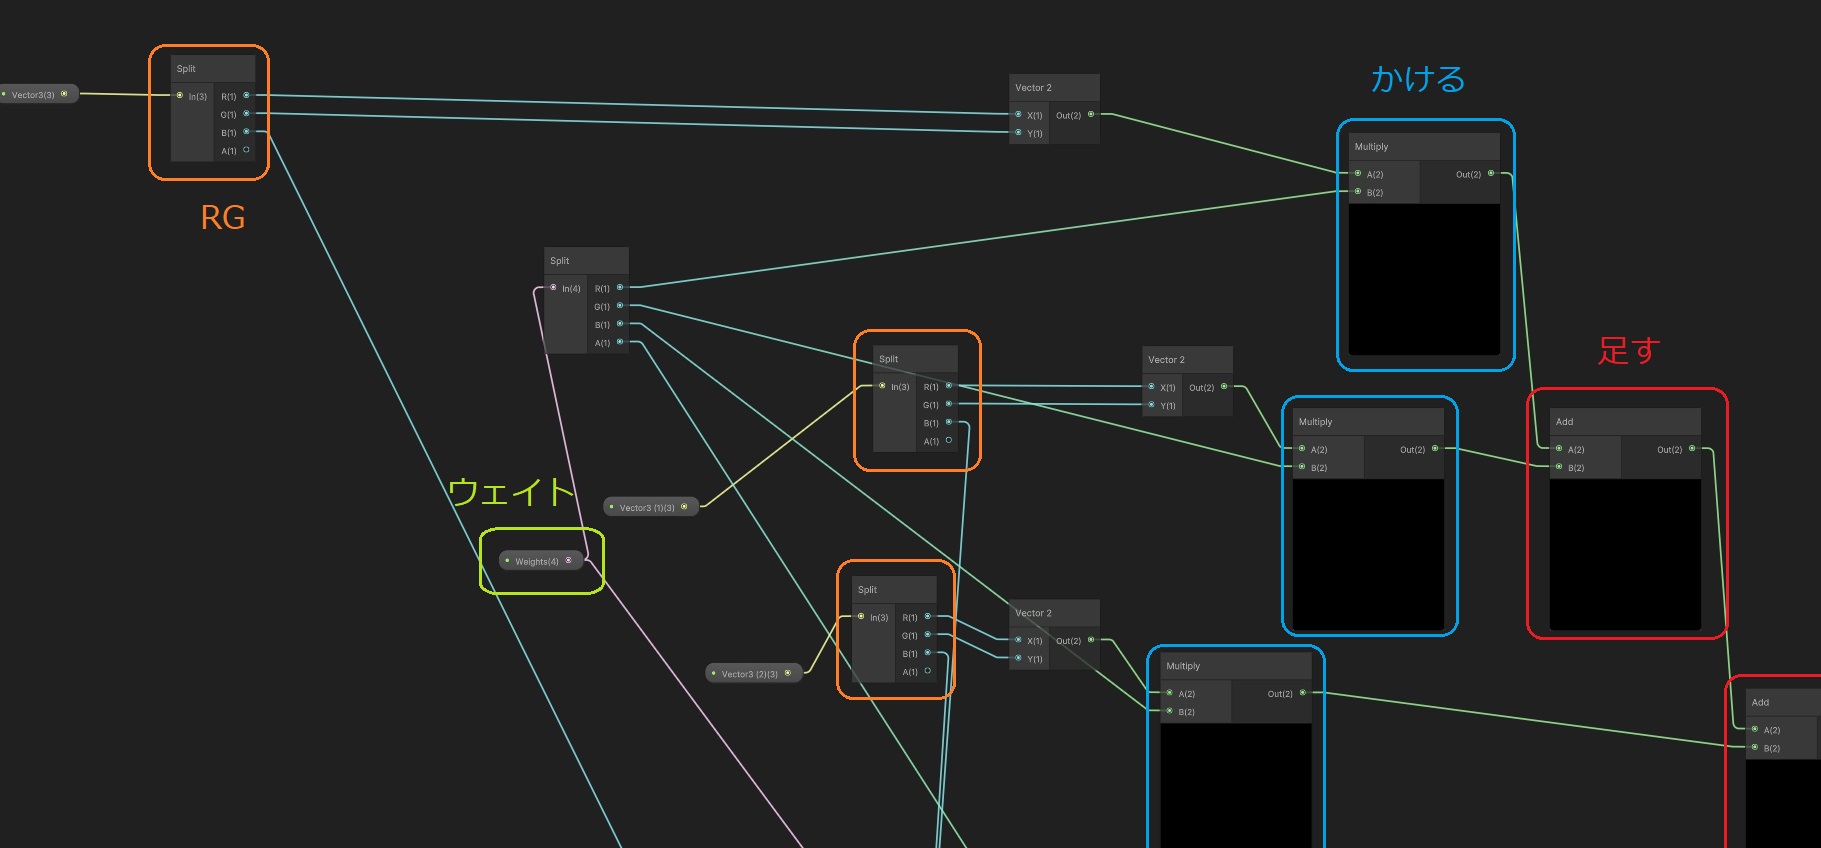Click B(2) input port of topmost Multiply node

1358,192
